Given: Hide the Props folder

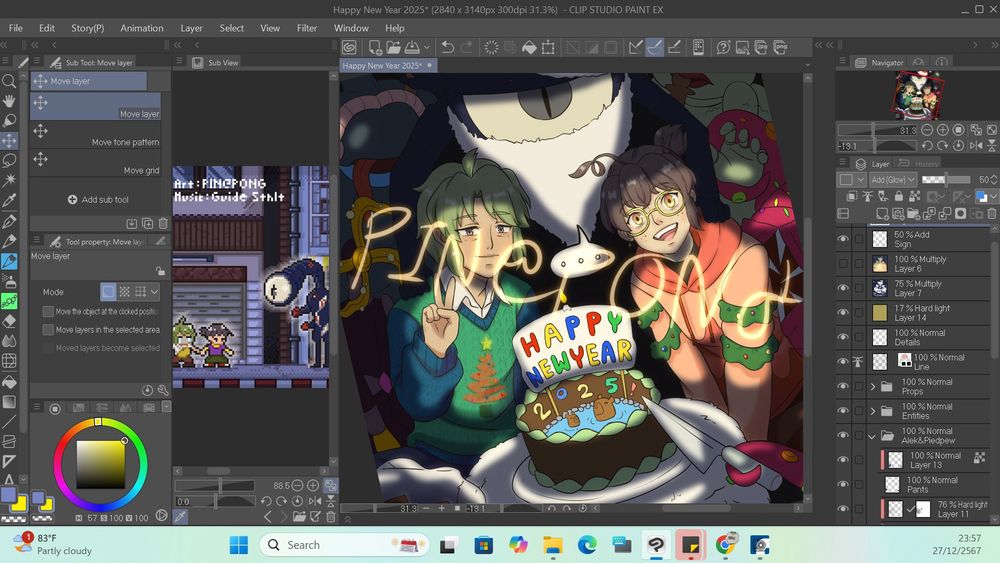Looking at the screenshot, I should (842, 386).
